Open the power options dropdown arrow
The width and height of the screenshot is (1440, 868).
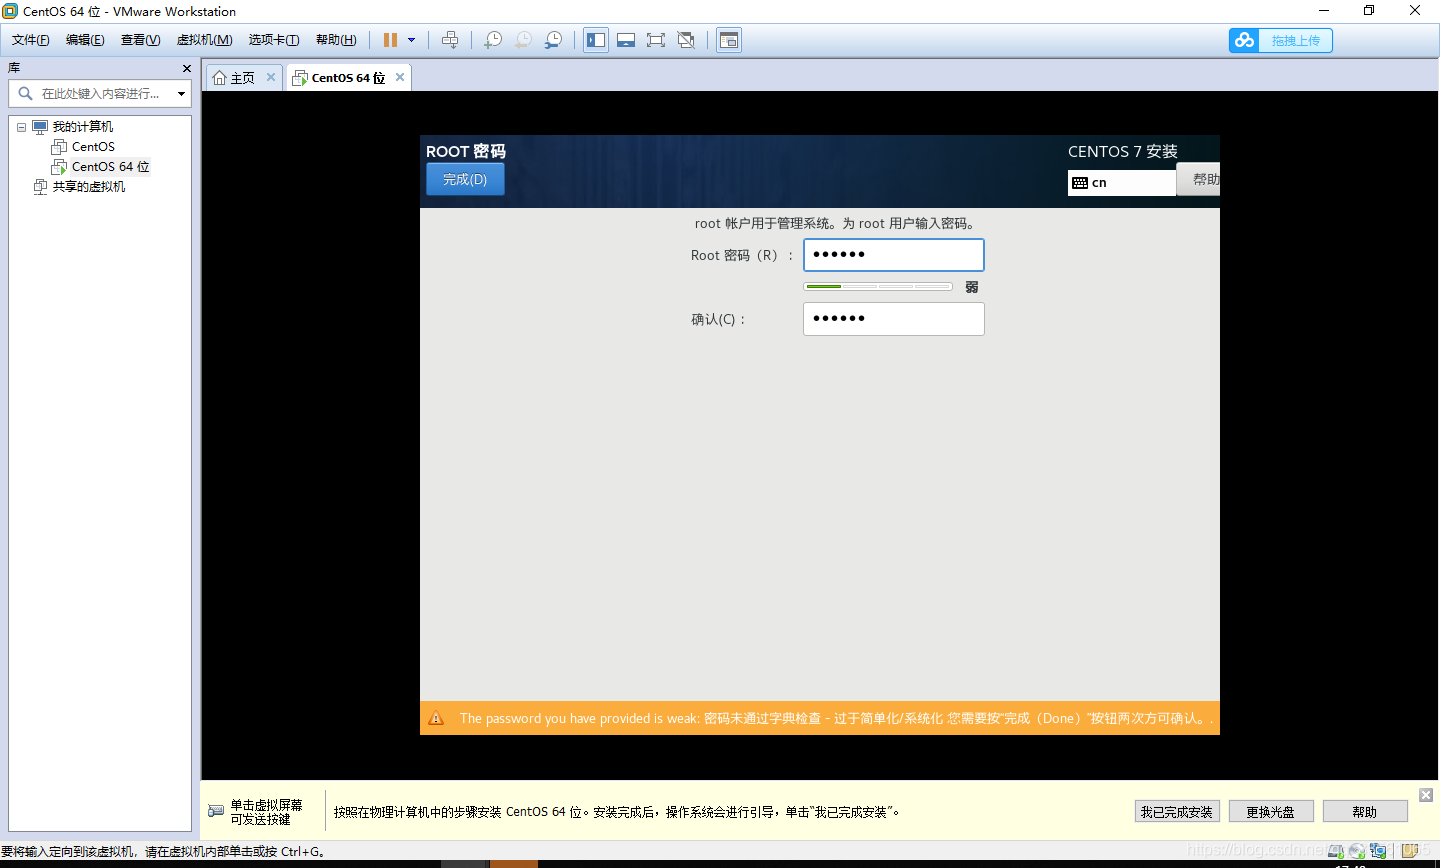click(411, 40)
